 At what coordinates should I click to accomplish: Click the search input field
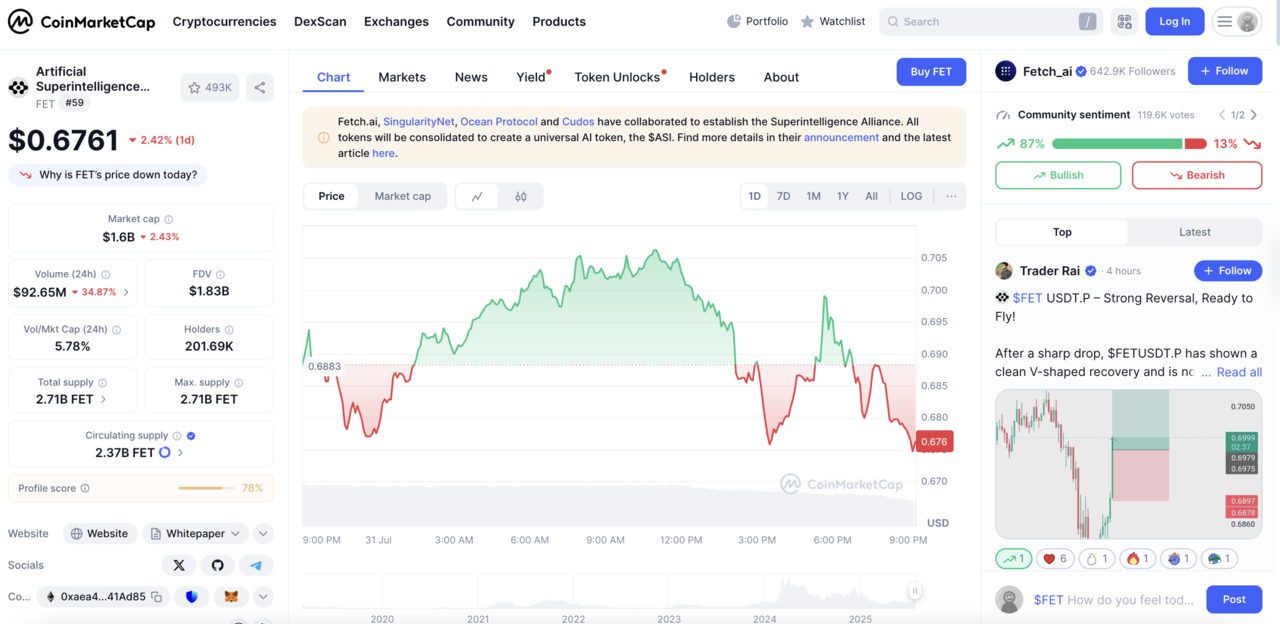tap(985, 21)
